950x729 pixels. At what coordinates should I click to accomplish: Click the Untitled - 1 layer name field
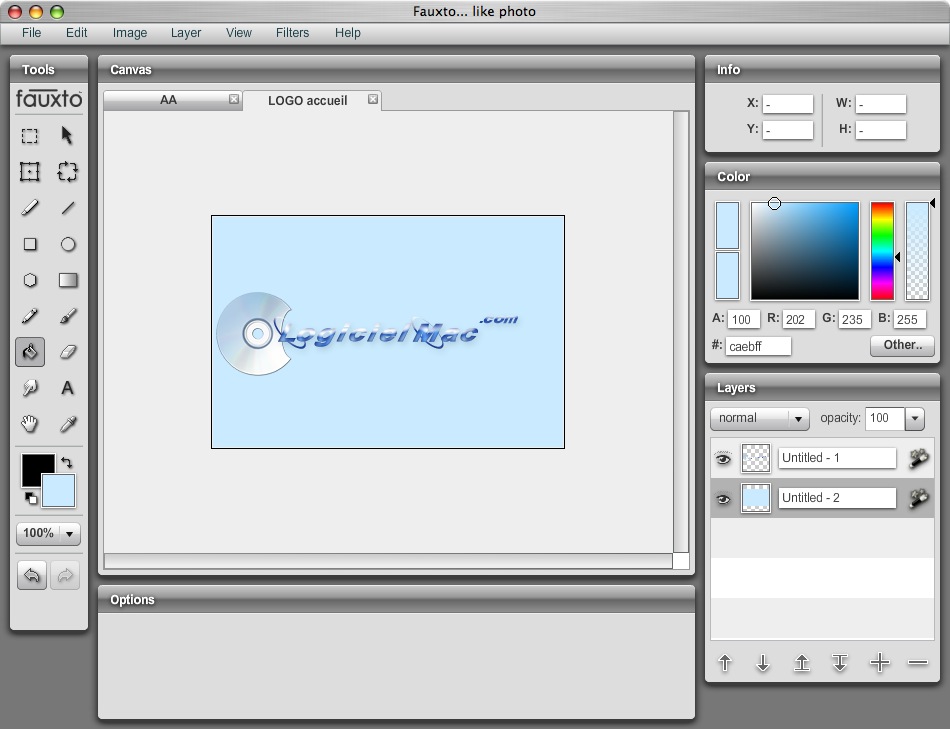coord(837,458)
